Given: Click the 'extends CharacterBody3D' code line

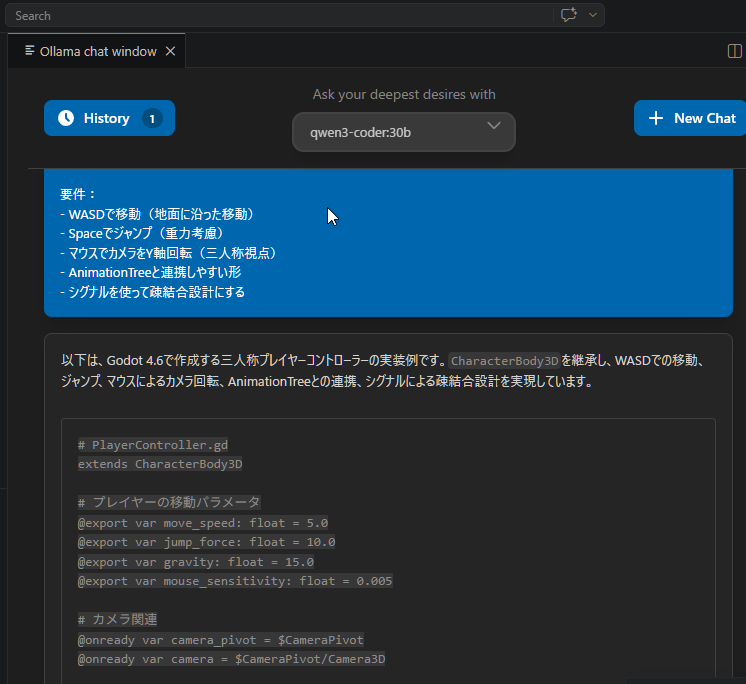Looking at the screenshot, I should click(x=160, y=464).
